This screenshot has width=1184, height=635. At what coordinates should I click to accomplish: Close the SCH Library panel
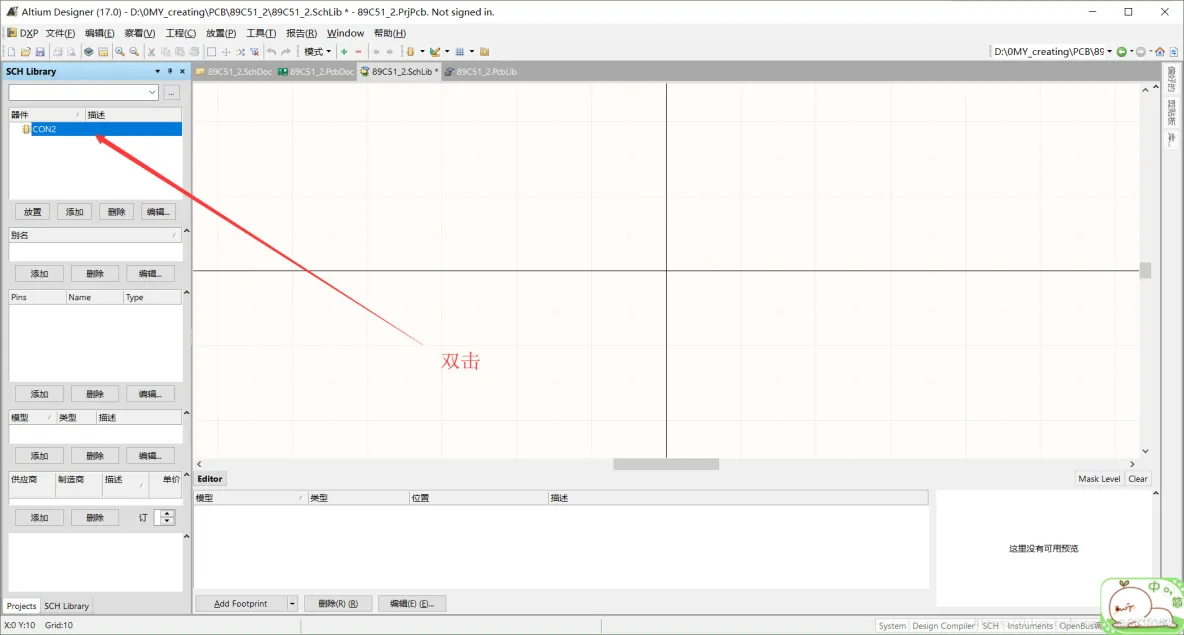pos(182,71)
